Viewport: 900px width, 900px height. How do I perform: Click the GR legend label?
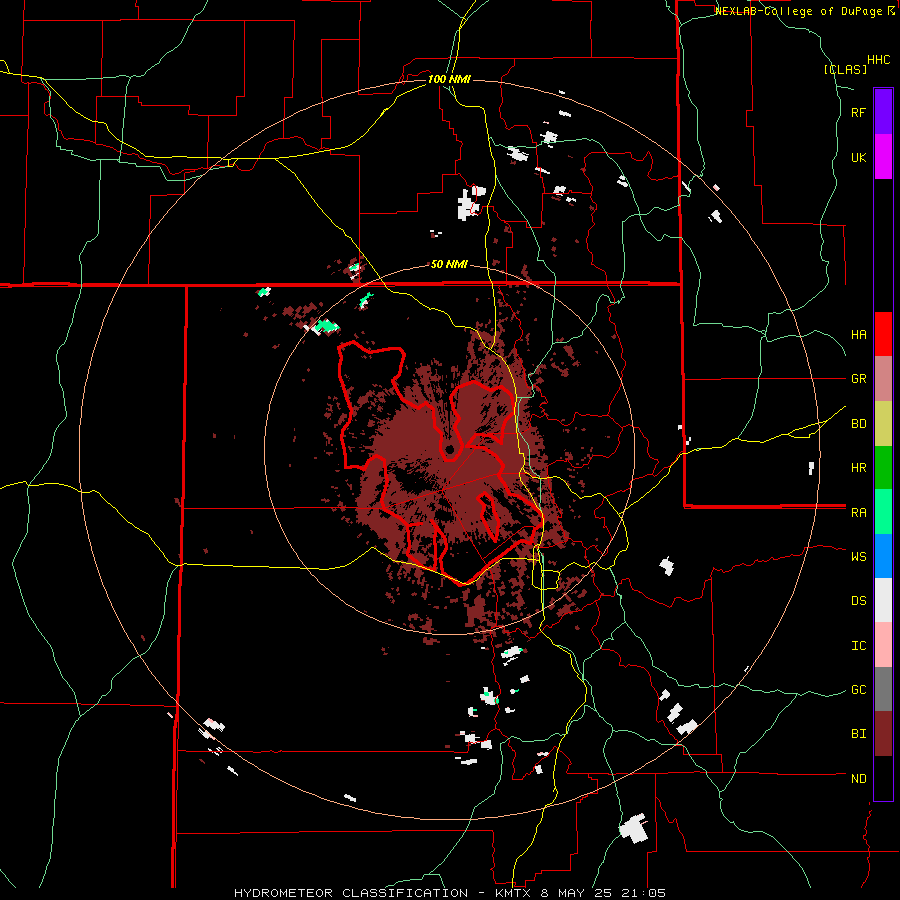coord(858,379)
